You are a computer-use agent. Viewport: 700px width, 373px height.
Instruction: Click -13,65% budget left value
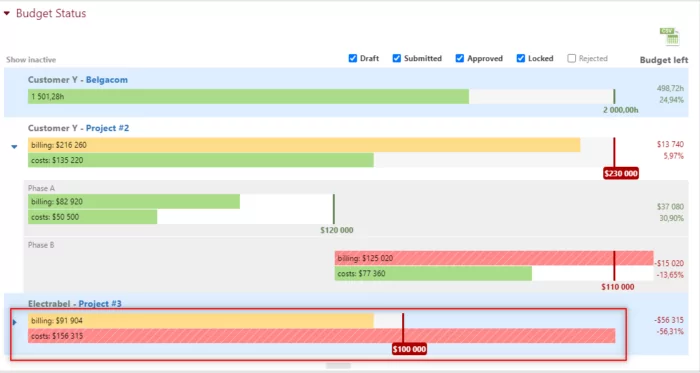[x=670, y=275]
